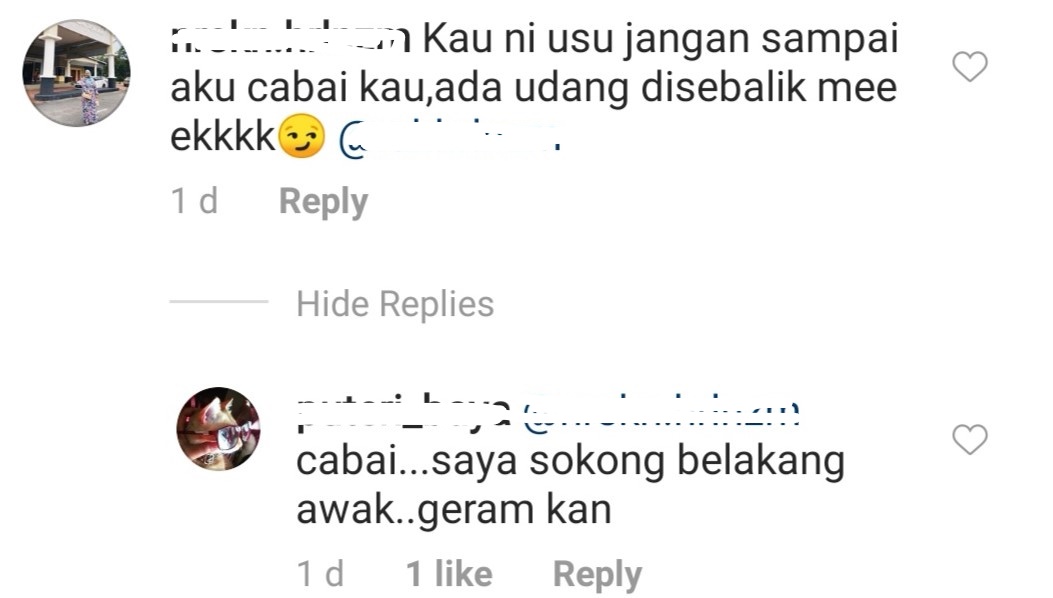Select "1 d" timestamp beside "1 like"
Viewport: 1053px width, 598px height.
(x=320, y=574)
